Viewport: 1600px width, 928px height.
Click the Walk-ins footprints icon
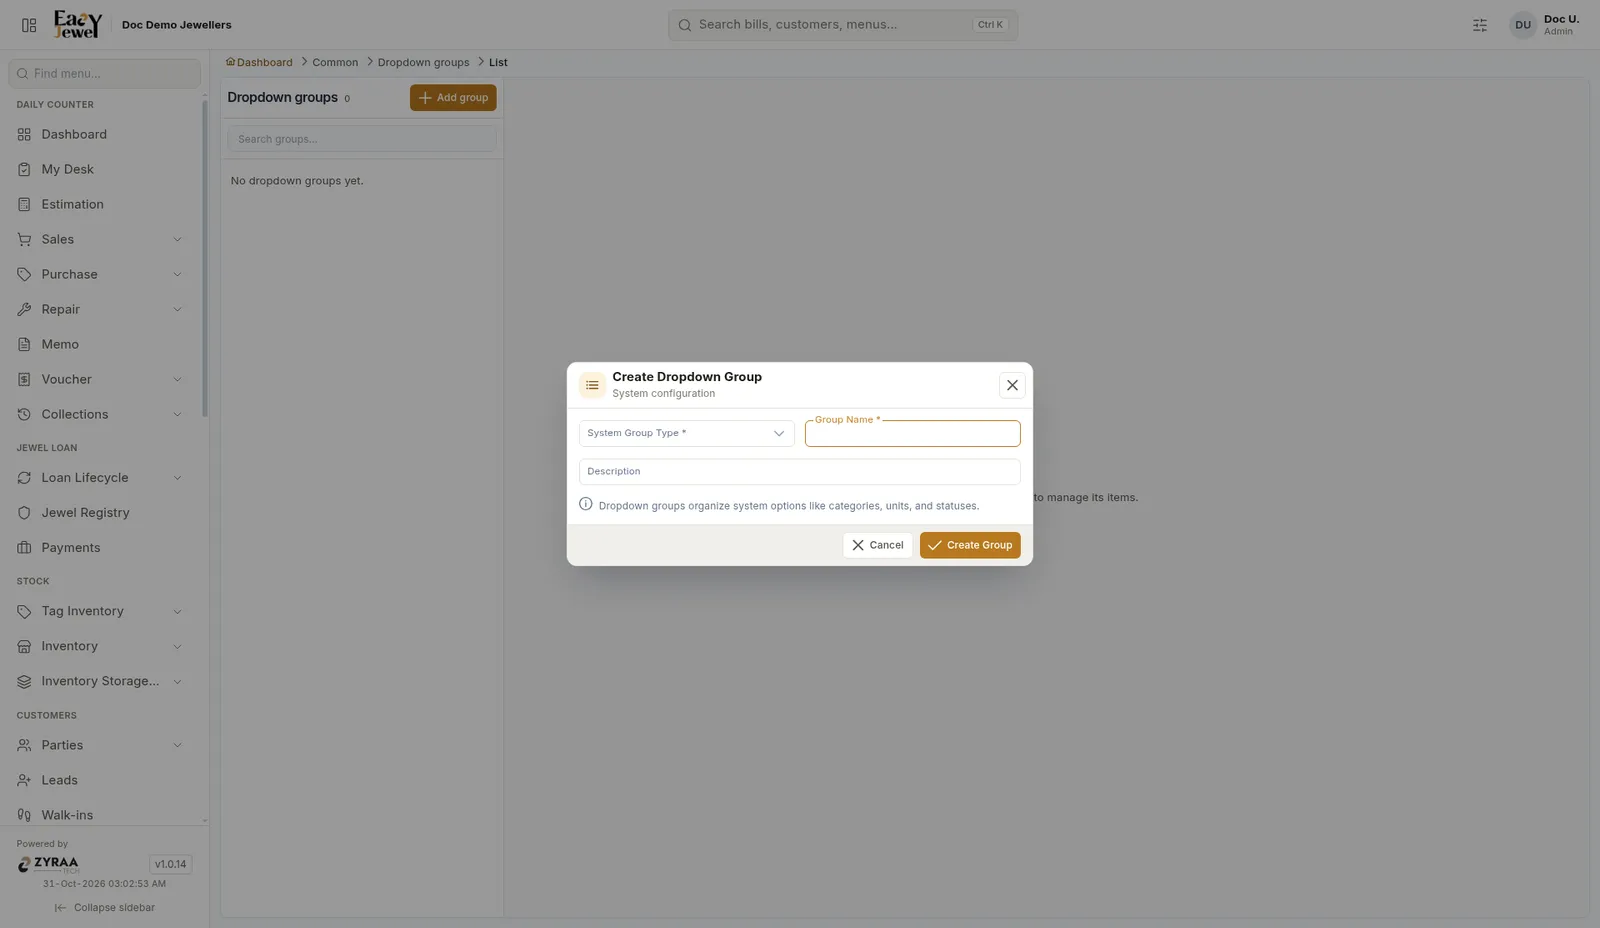point(24,815)
